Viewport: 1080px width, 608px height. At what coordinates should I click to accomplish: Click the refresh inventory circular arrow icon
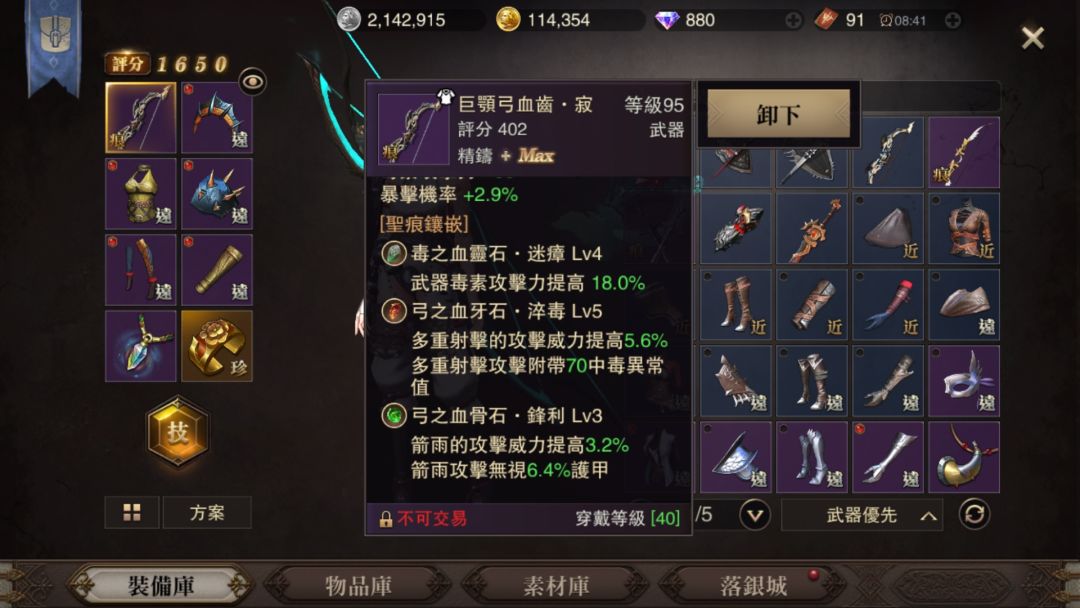(x=974, y=514)
